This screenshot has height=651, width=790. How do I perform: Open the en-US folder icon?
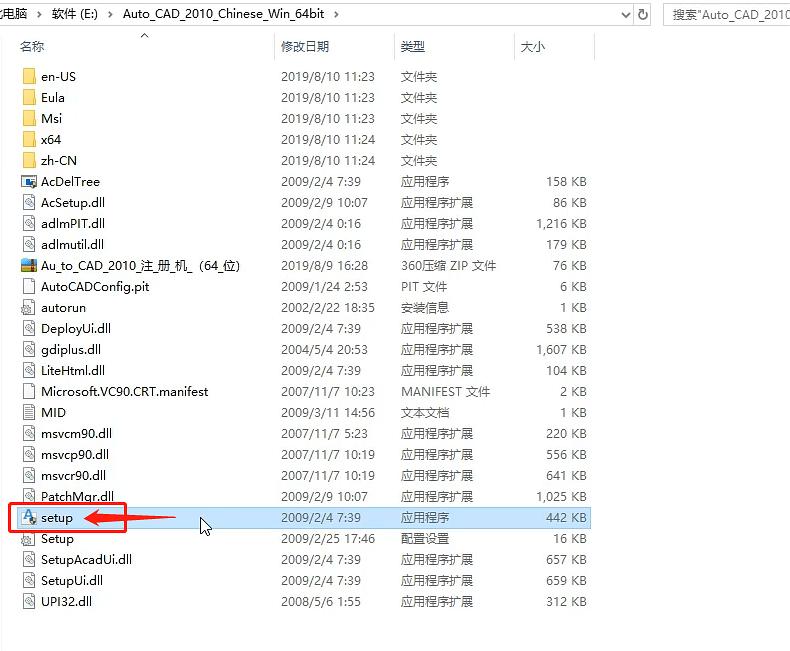click(x=29, y=77)
